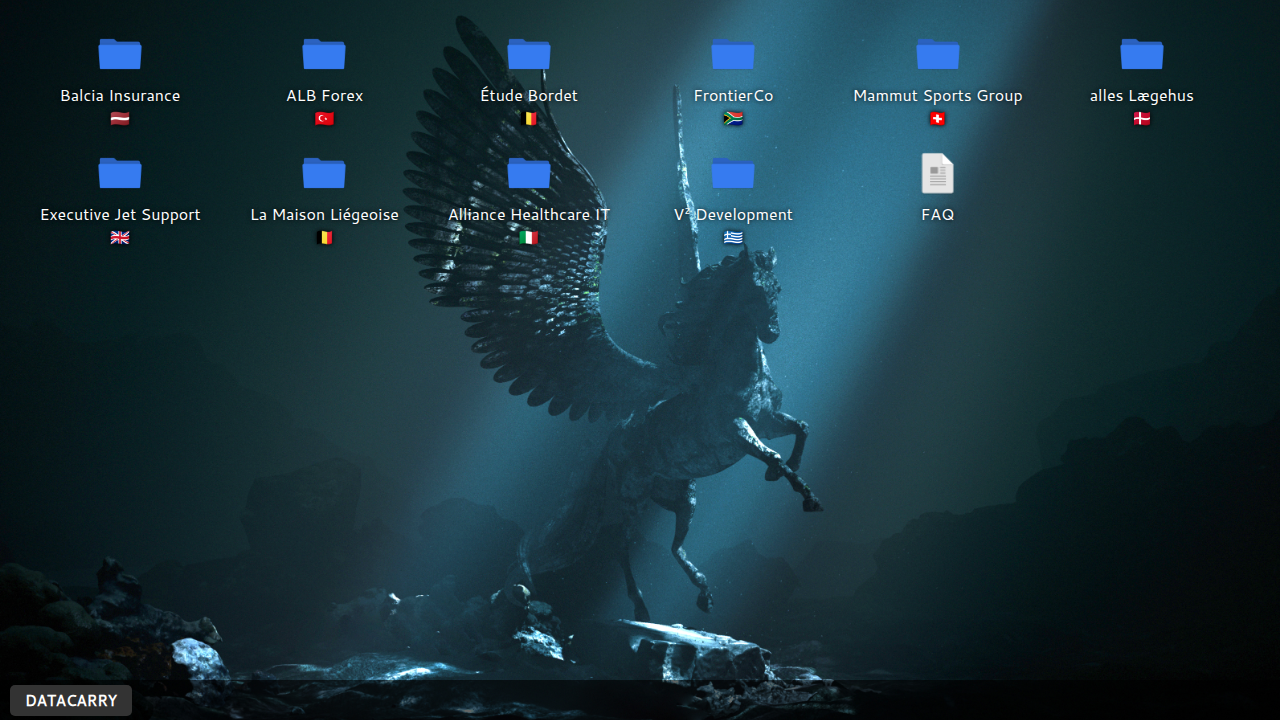
Task: Click the Greek flag under V² Development
Action: coord(733,238)
